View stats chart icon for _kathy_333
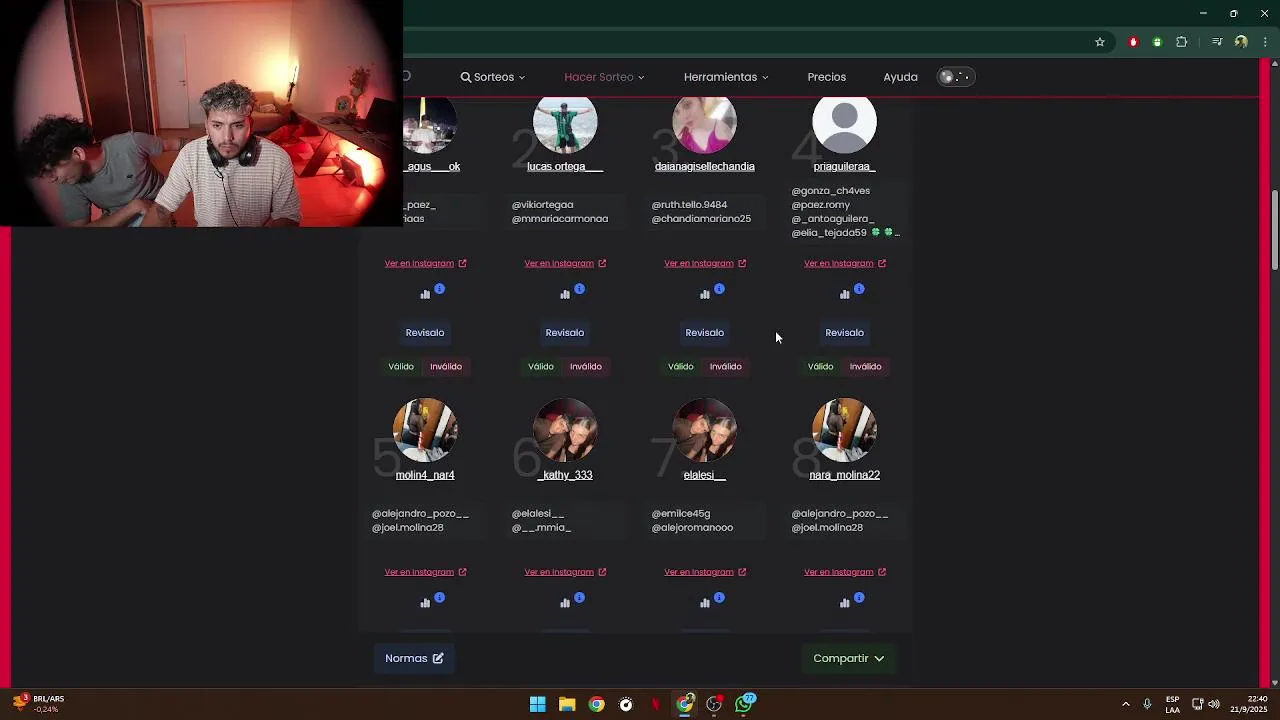This screenshot has height=720, width=1280. pyautogui.click(x=565, y=603)
